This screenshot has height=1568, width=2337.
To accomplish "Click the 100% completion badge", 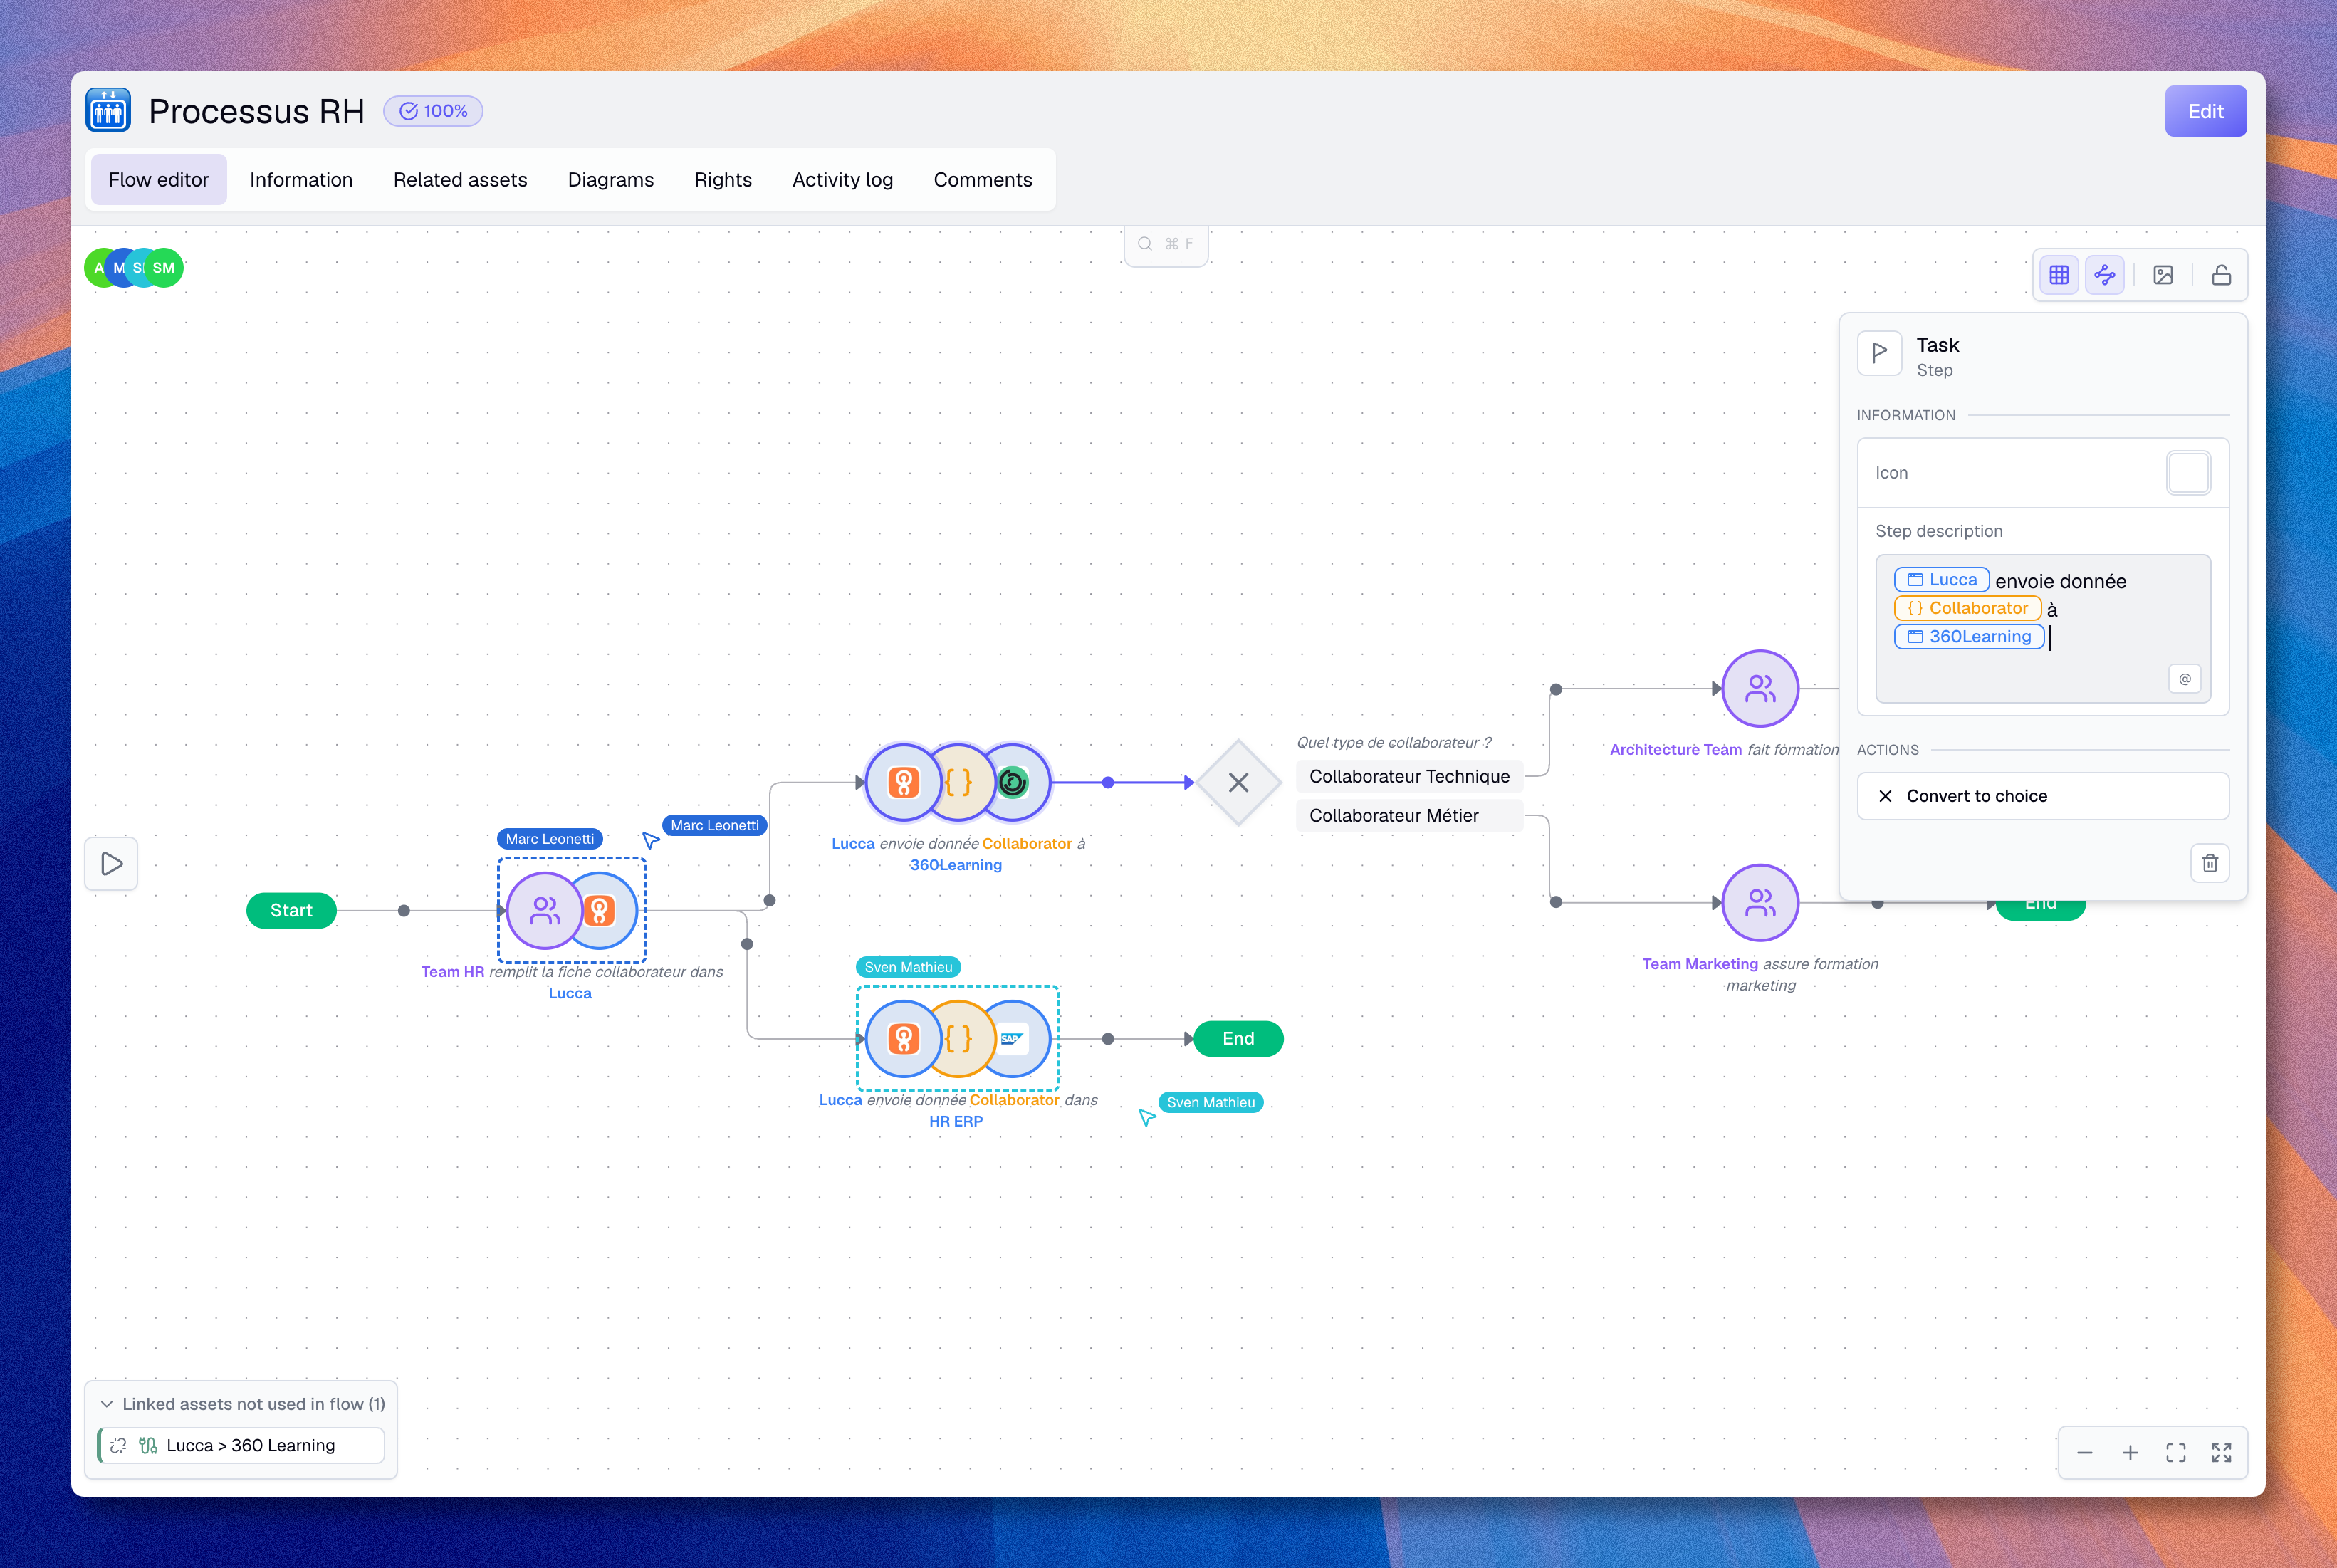I will [x=433, y=111].
